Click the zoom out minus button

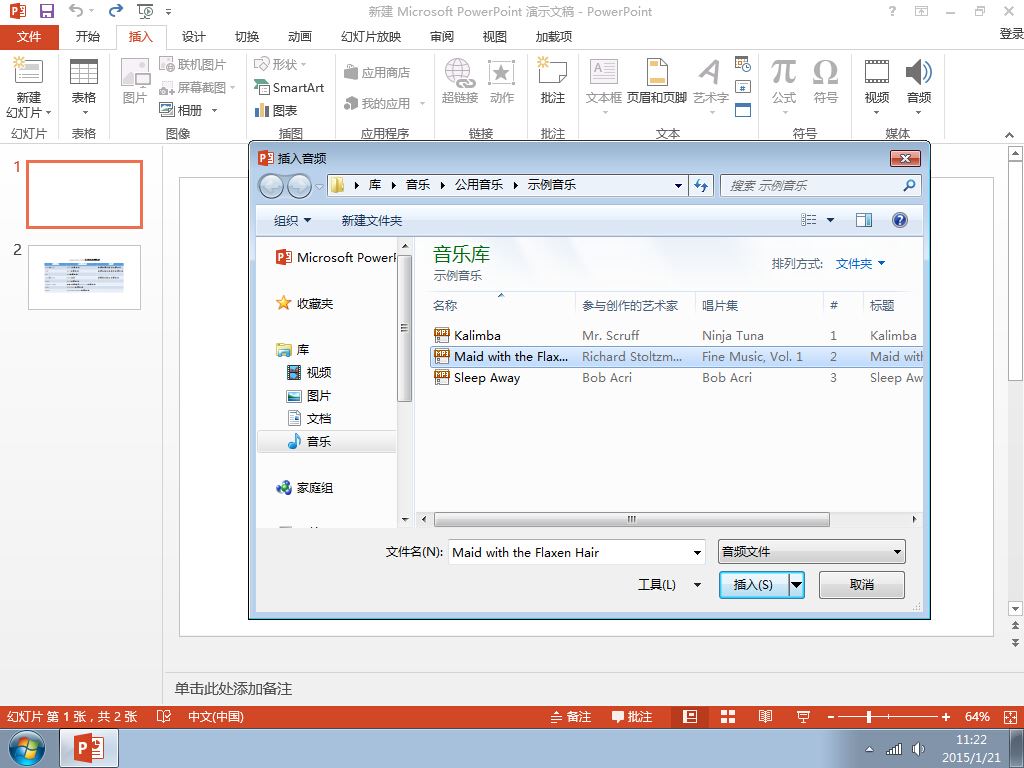coord(831,716)
